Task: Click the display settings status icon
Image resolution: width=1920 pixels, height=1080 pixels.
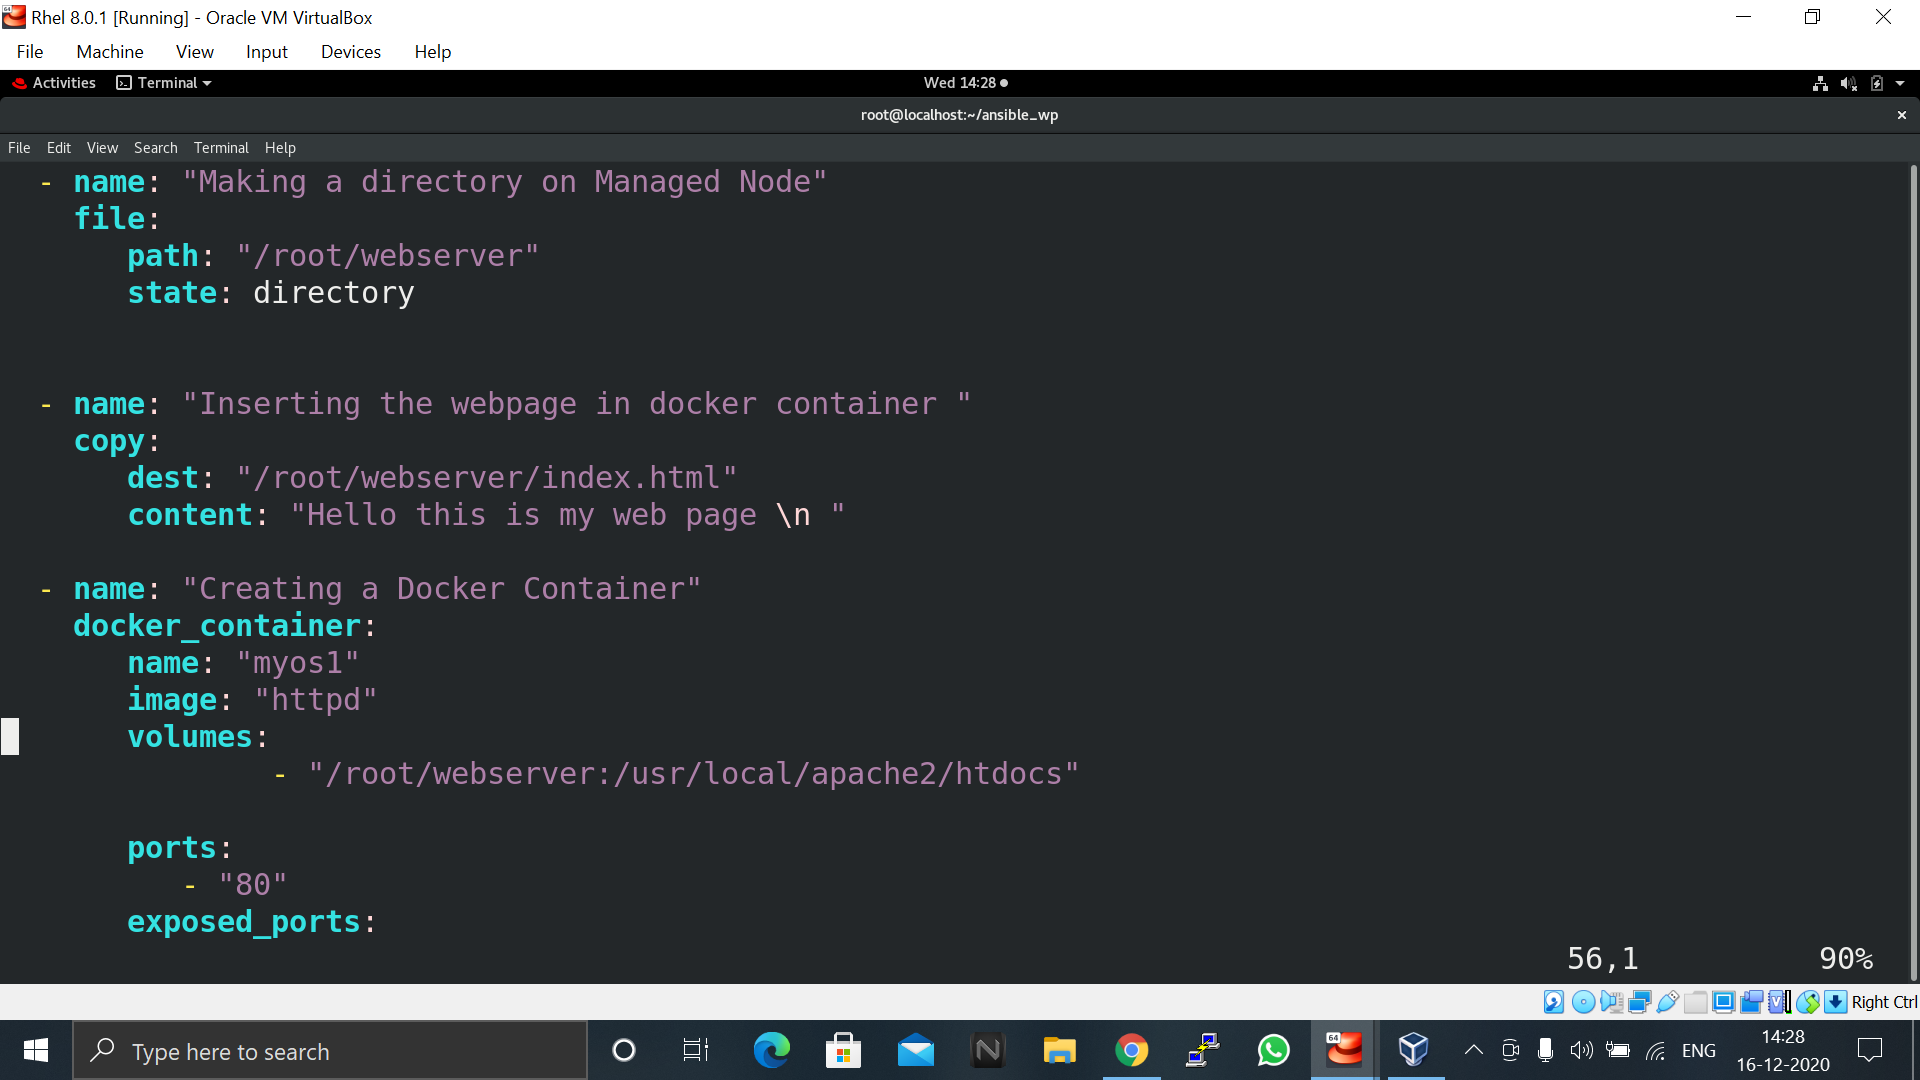Action: click(x=1723, y=1002)
